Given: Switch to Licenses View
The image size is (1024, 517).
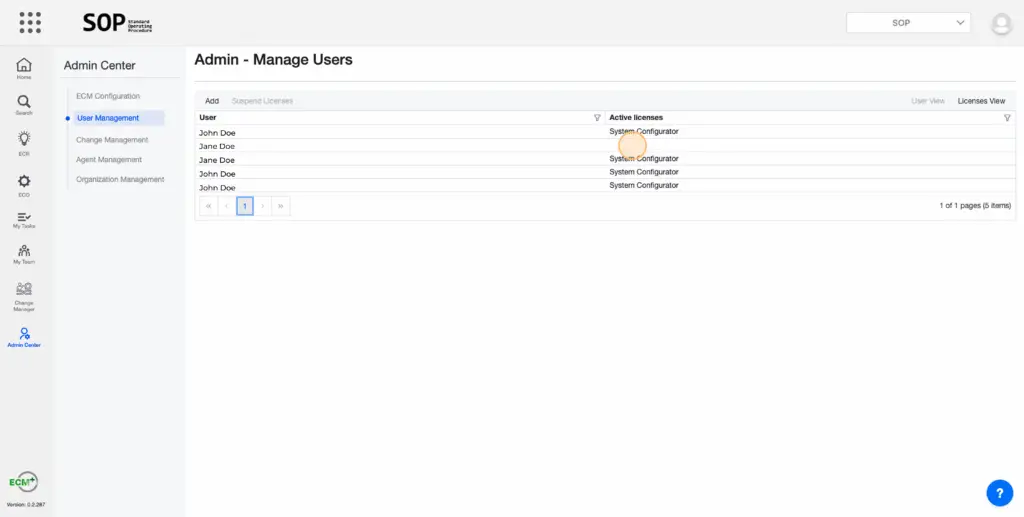Looking at the screenshot, I should coord(981,101).
